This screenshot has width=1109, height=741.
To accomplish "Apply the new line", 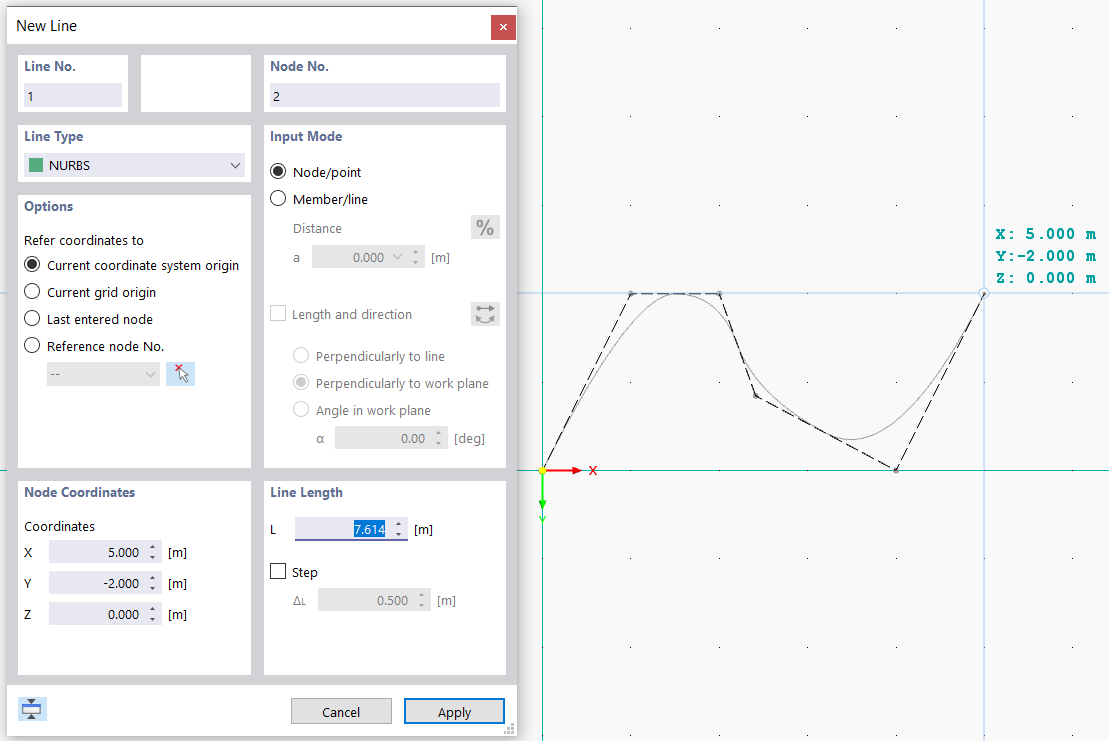I will coord(454,710).
